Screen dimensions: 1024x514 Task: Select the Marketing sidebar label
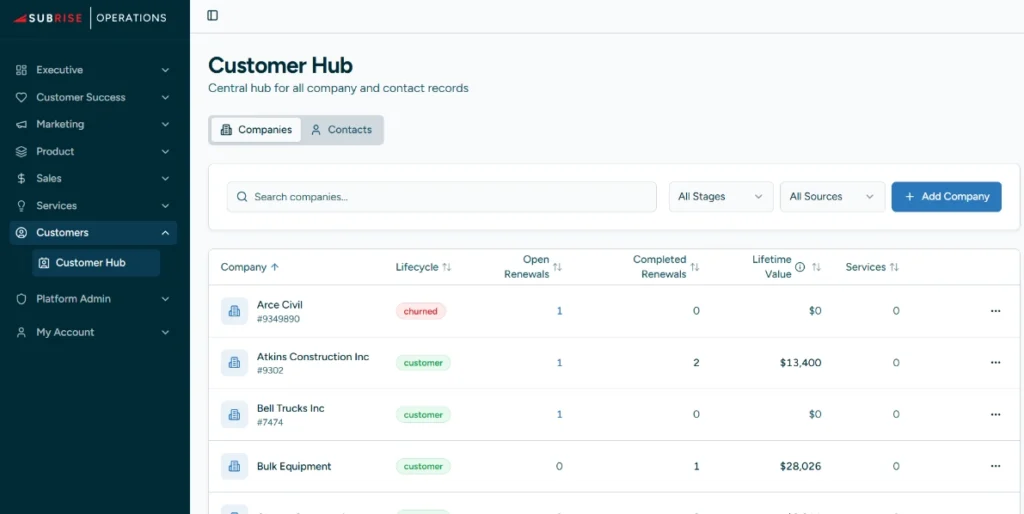[x=60, y=124]
